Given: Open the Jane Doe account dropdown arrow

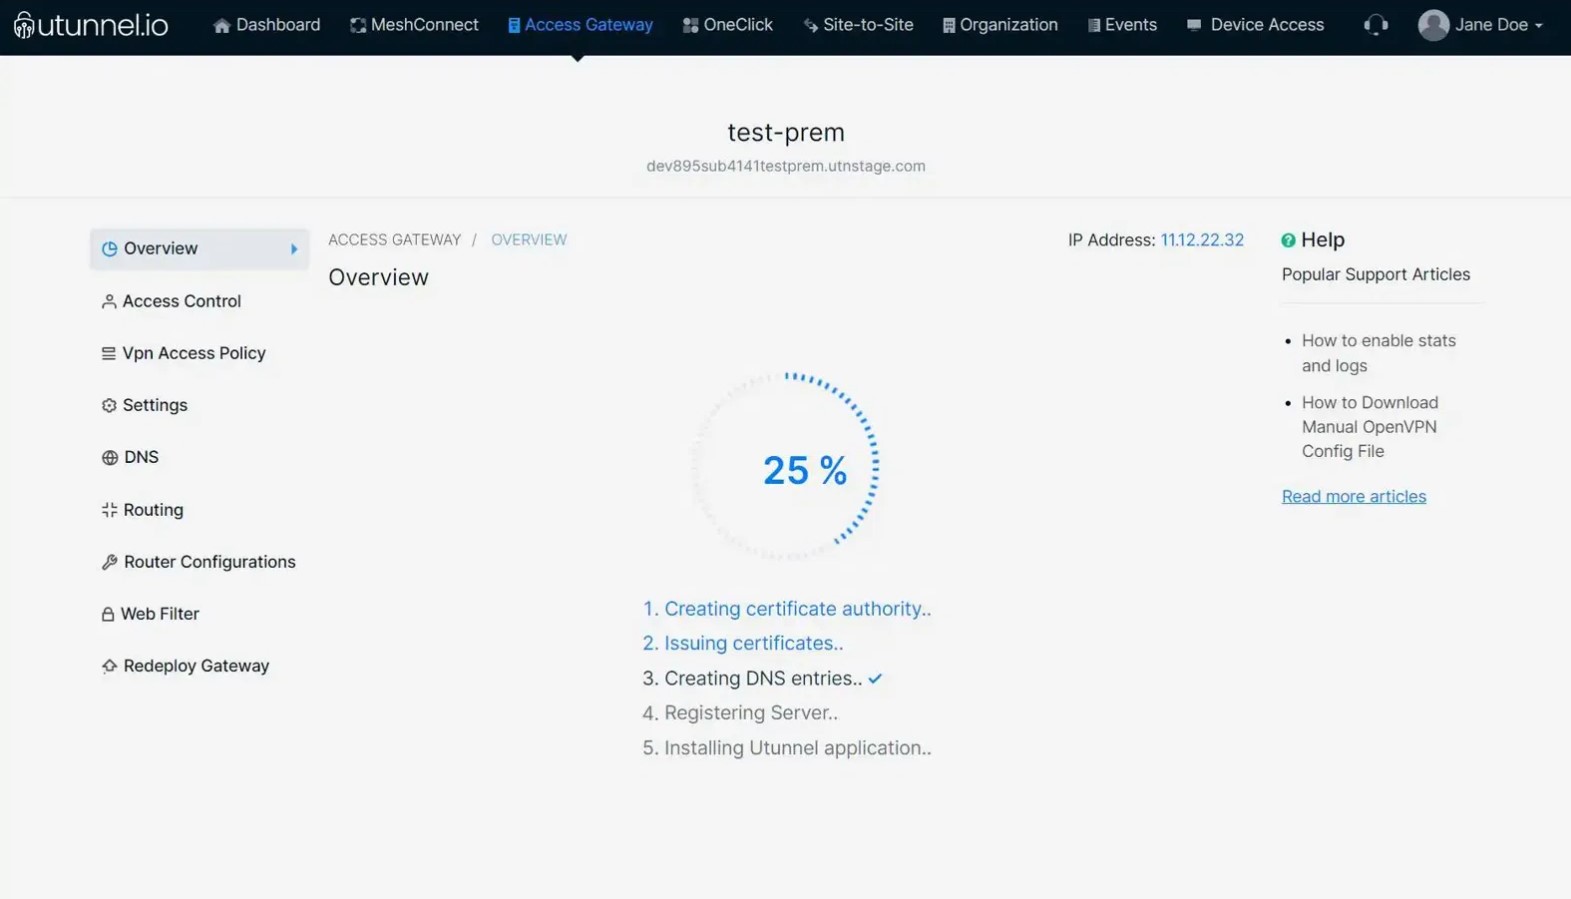Looking at the screenshot, I should 1538,26.
